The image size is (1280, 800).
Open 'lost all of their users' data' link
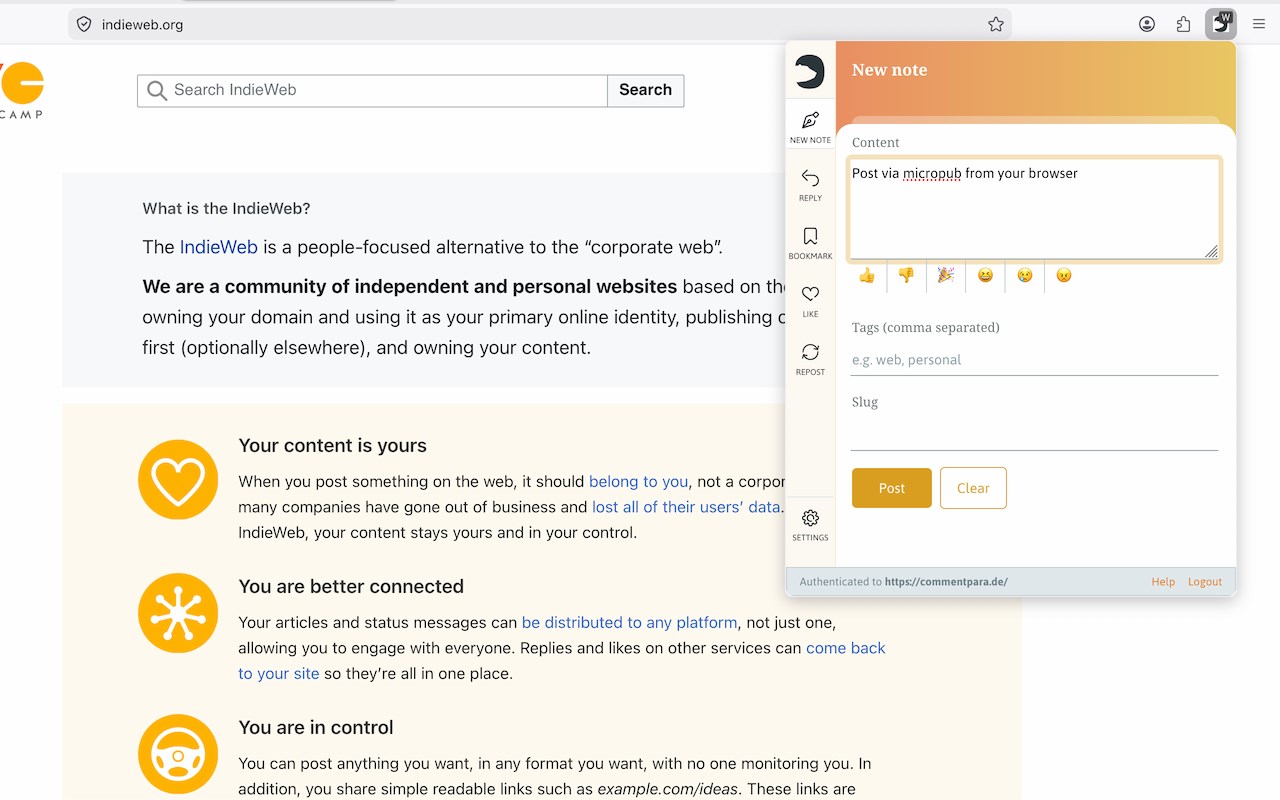pos(686,507)
